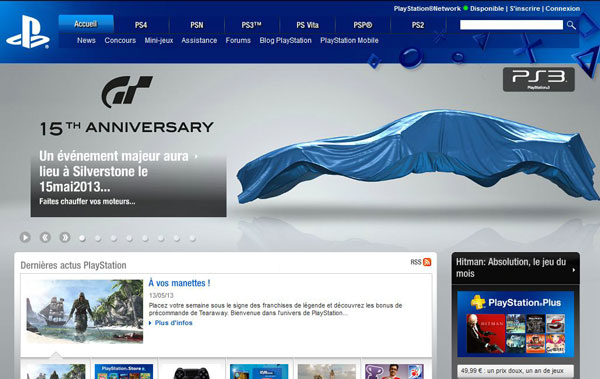Click the '13/05/13' article date
The height and width of the screenshot is (379, 600).
161,296
